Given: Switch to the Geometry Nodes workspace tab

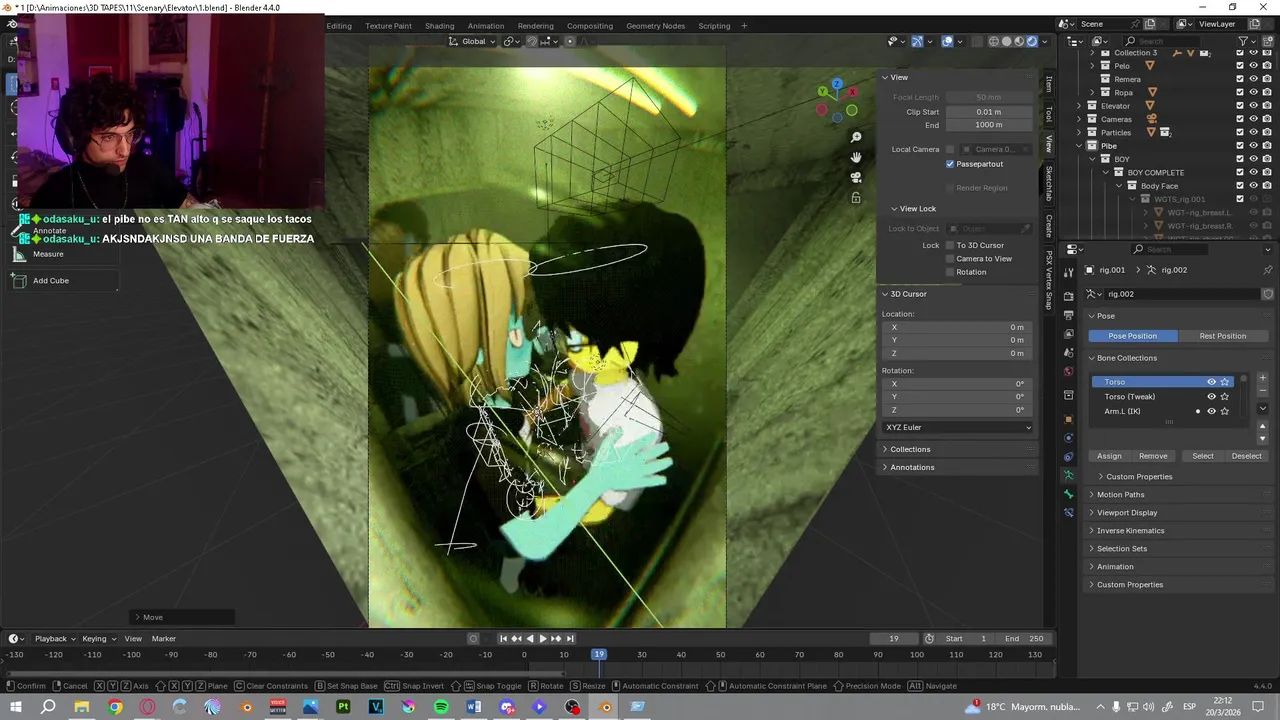Looking at the screenshot, I should [655, 26].
